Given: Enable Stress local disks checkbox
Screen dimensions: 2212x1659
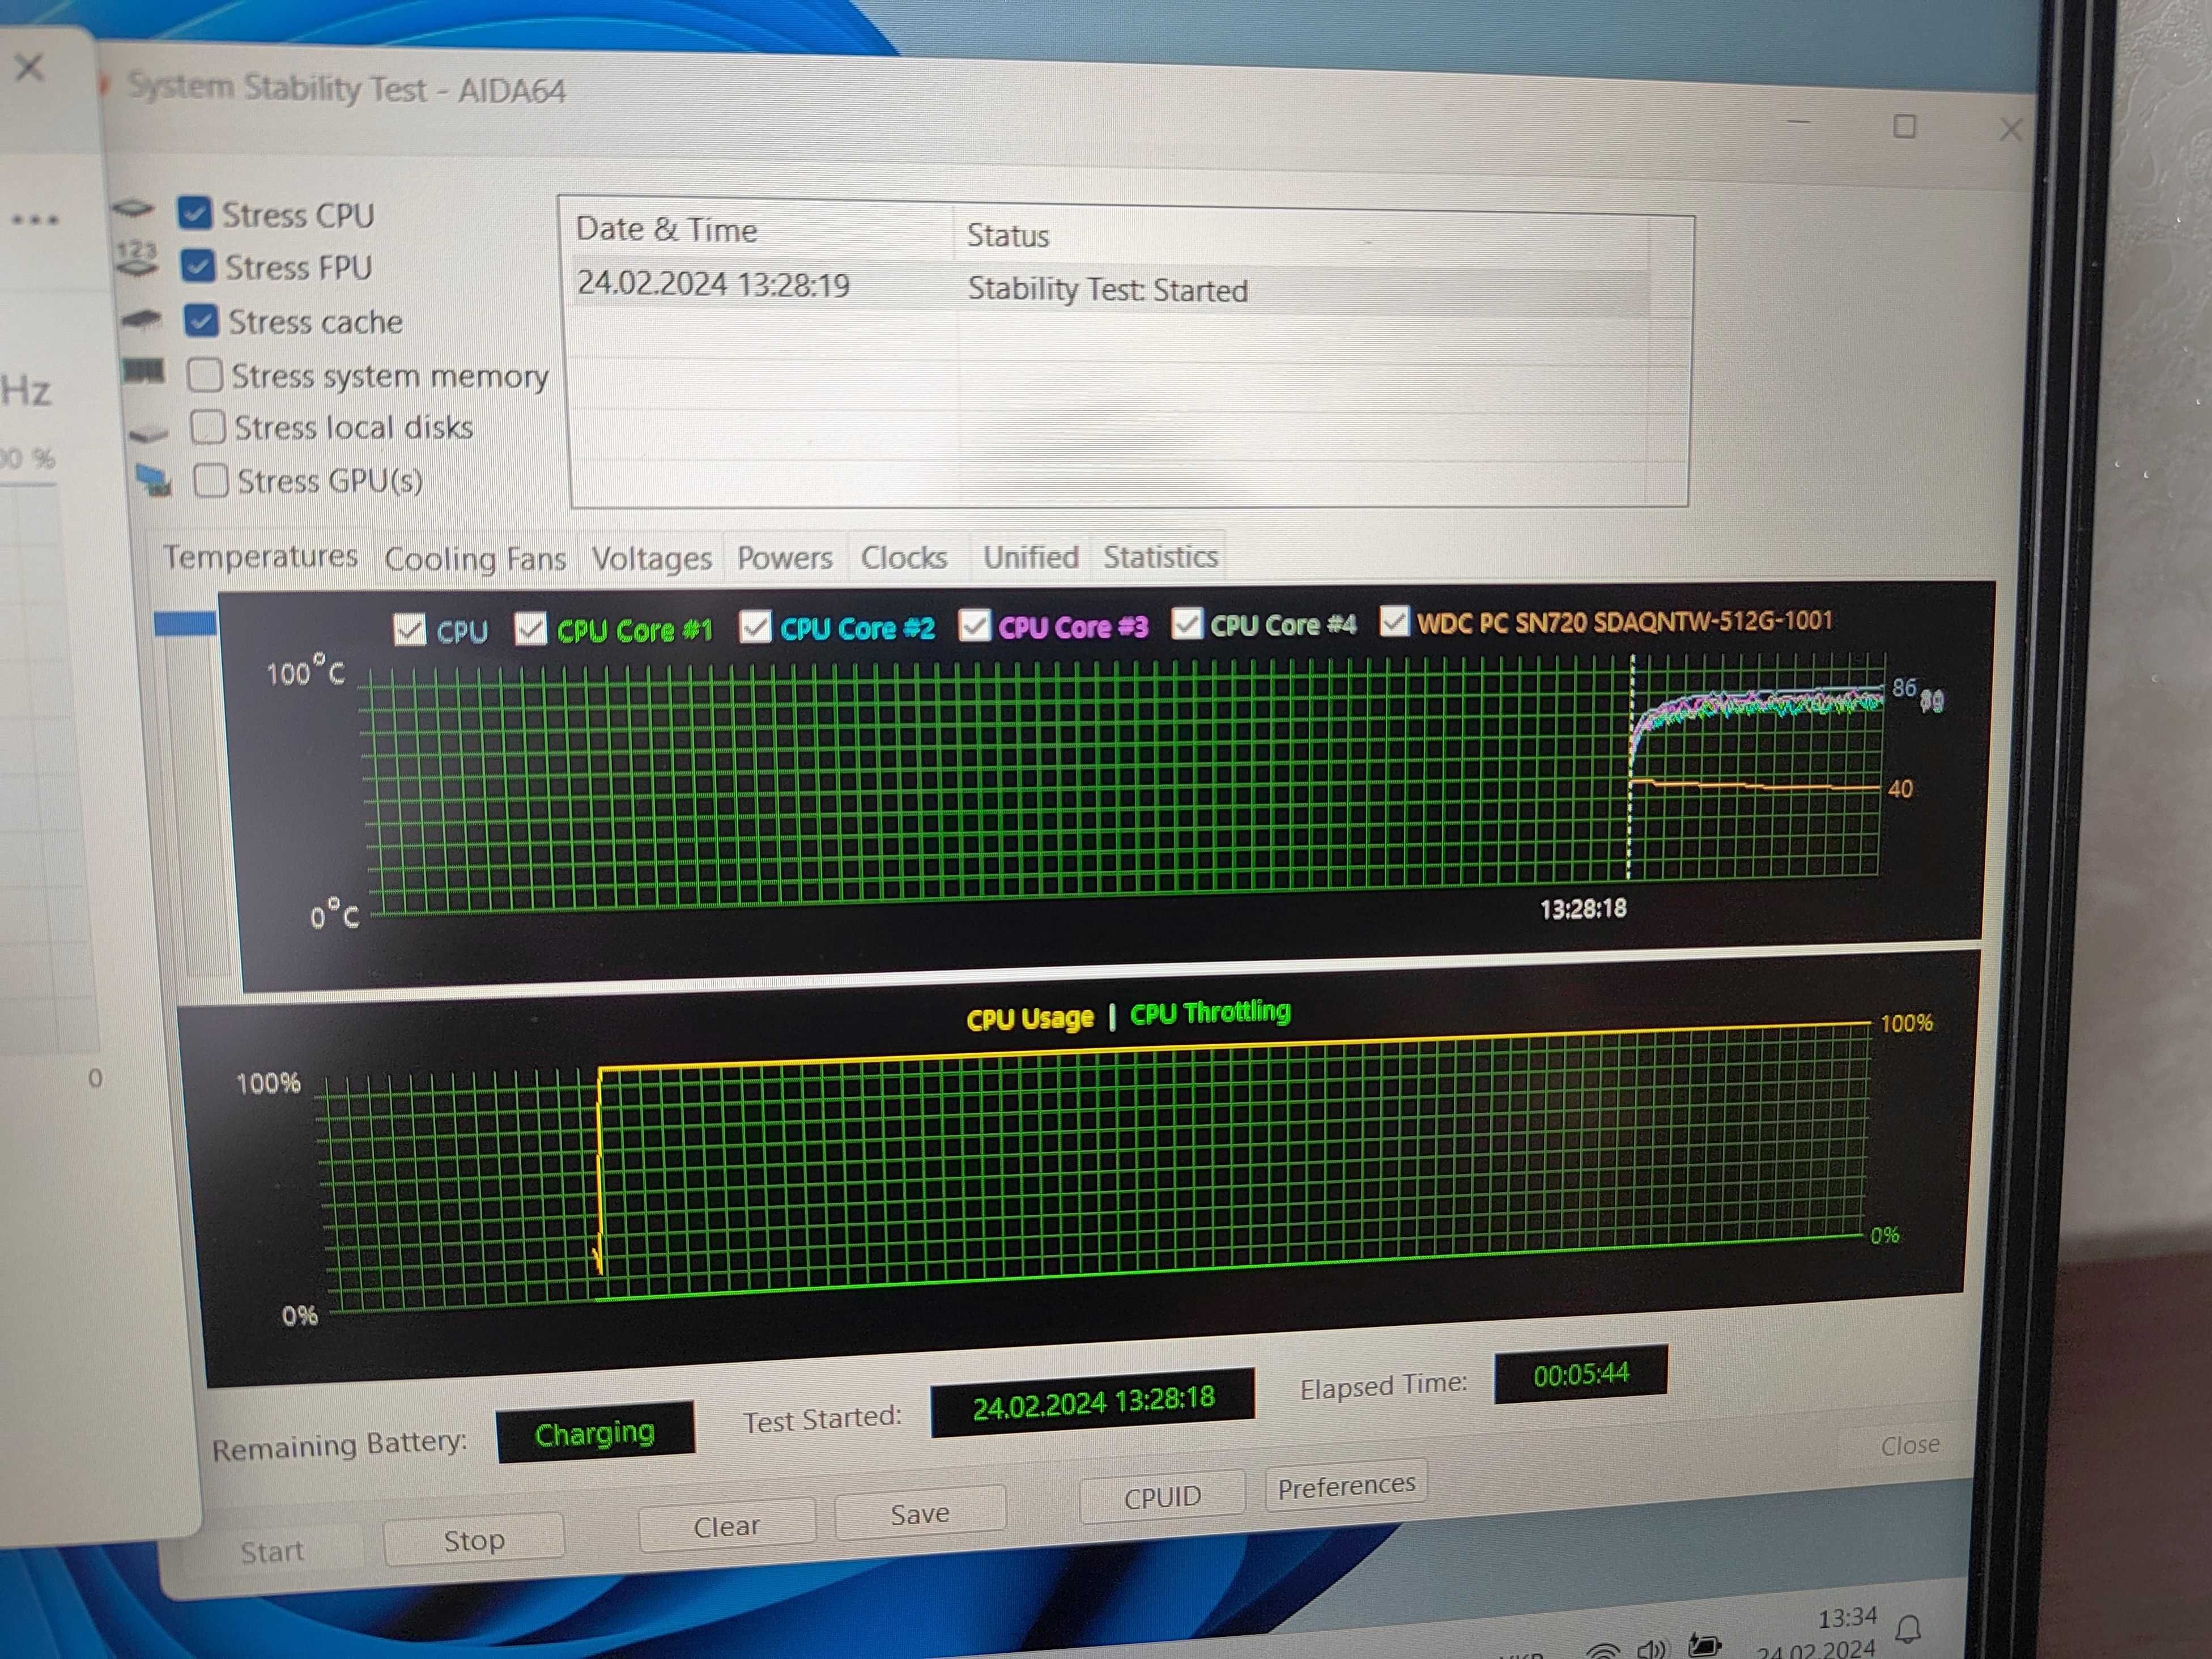Looking at the screenshot, I should tap(207, 427).
